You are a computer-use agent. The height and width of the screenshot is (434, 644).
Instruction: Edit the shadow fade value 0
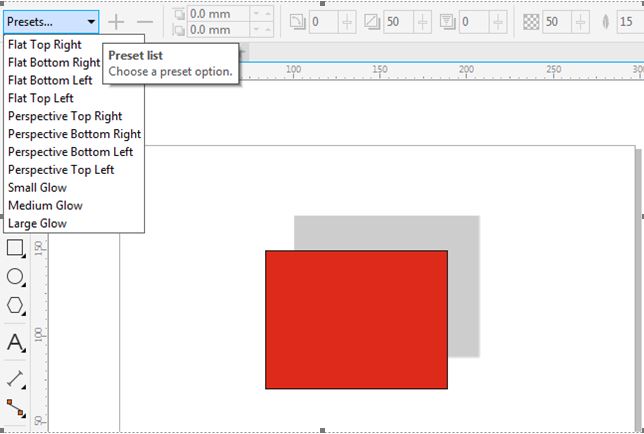(x=474, y=22)
